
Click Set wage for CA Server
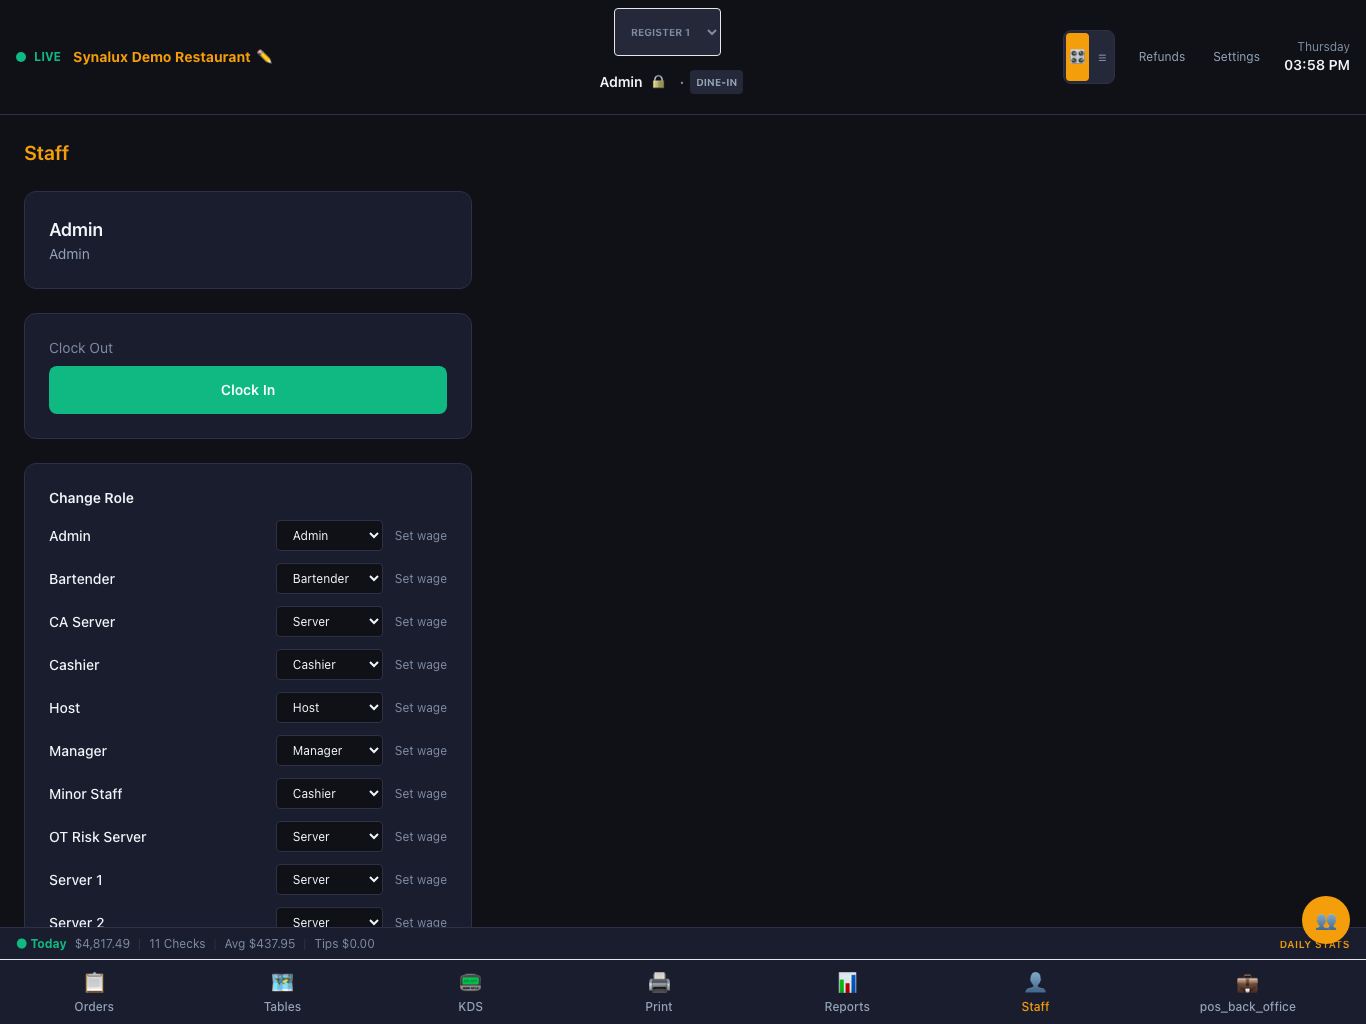coord(421,622)
